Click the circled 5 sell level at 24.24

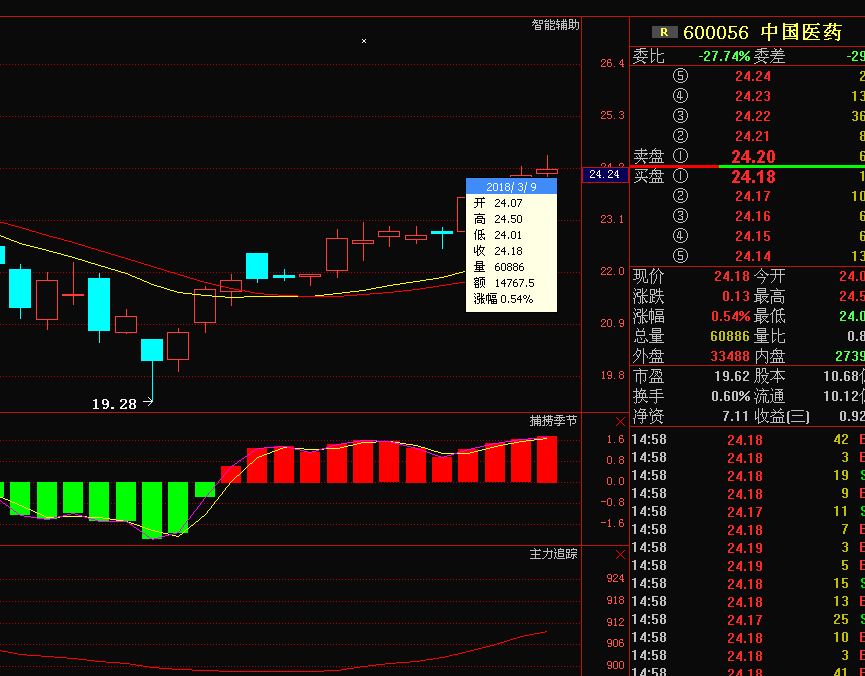[x=681, y=76]
